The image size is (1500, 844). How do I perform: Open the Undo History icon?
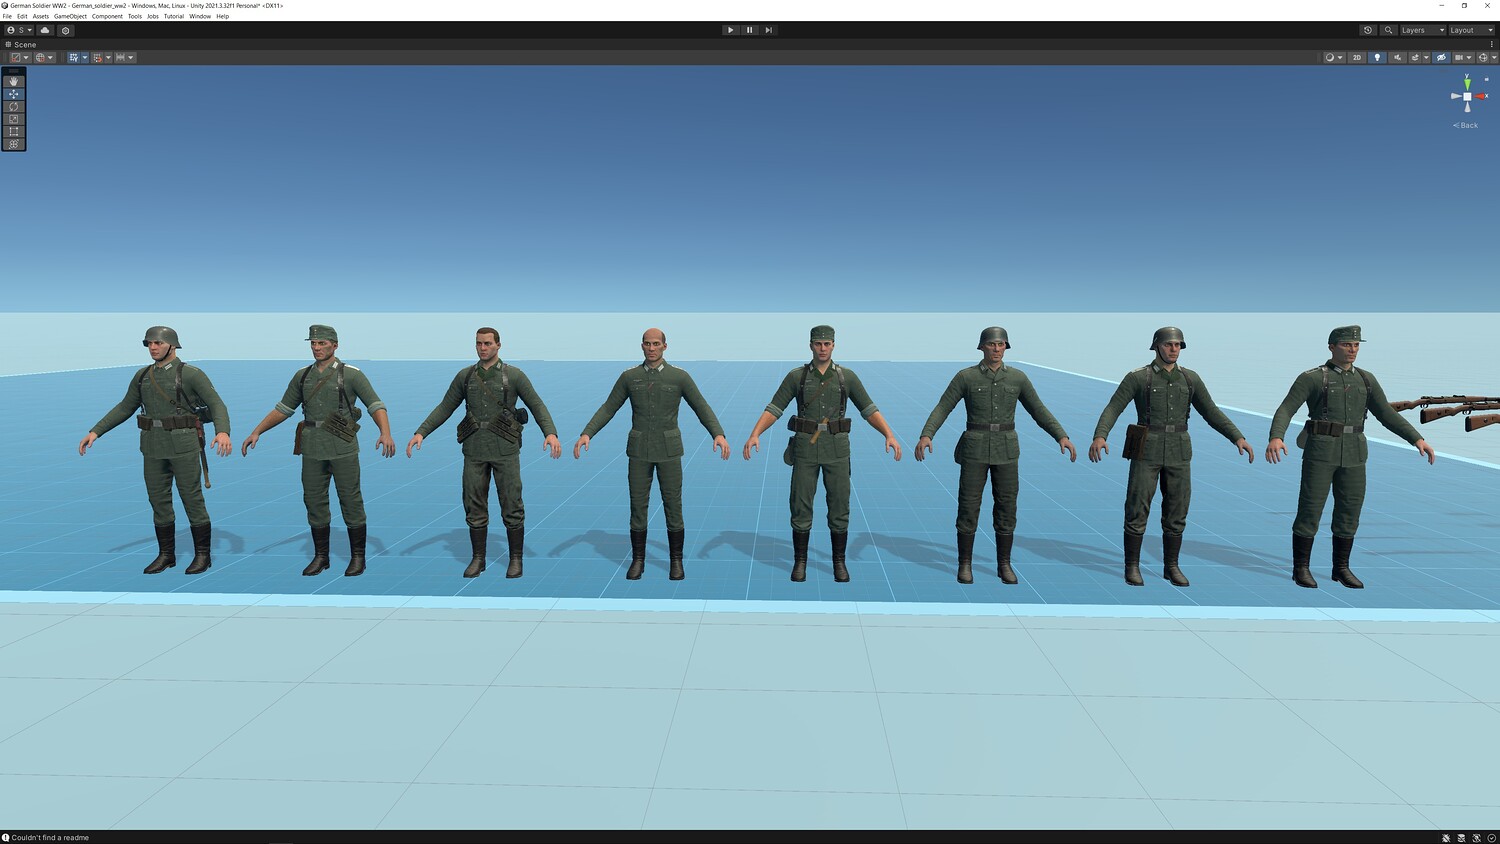pyautogui.click(x=1368, y=30)
